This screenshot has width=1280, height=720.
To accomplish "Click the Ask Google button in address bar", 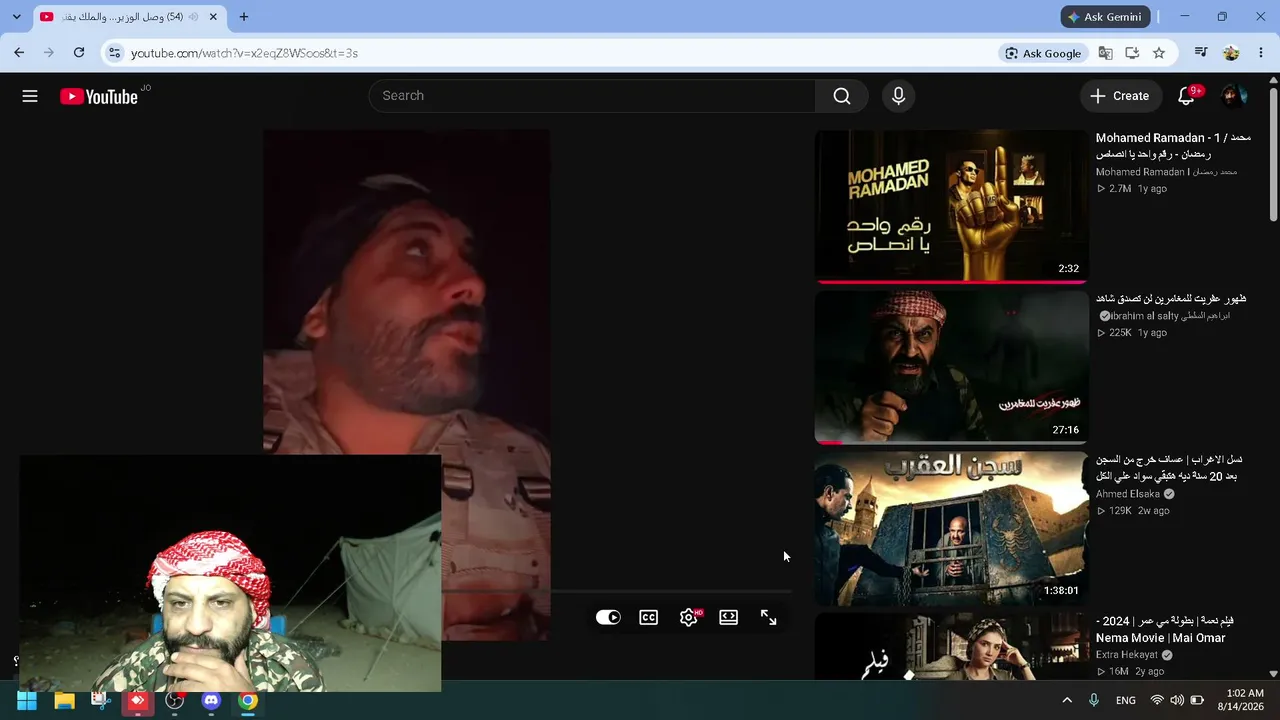I will coord(1043,53).
